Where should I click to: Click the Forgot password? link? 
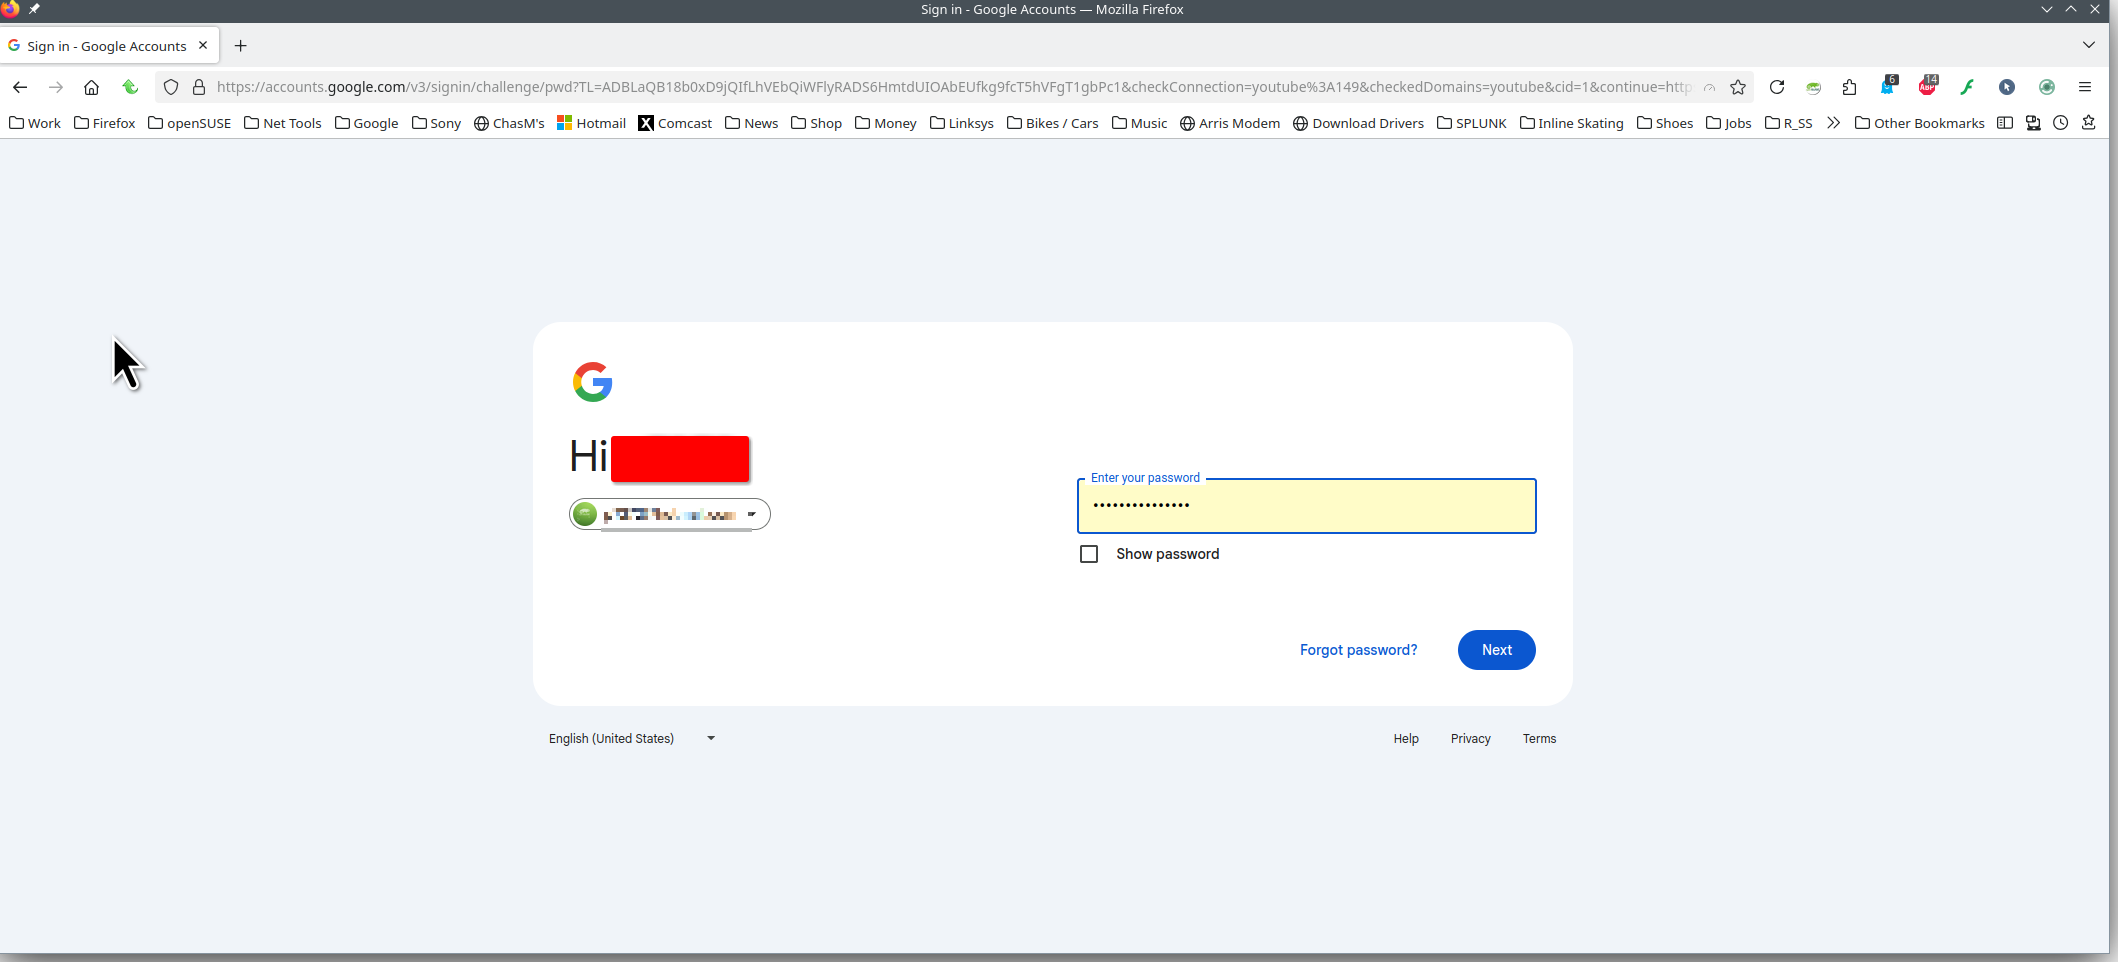click(x=1359, y=650)
